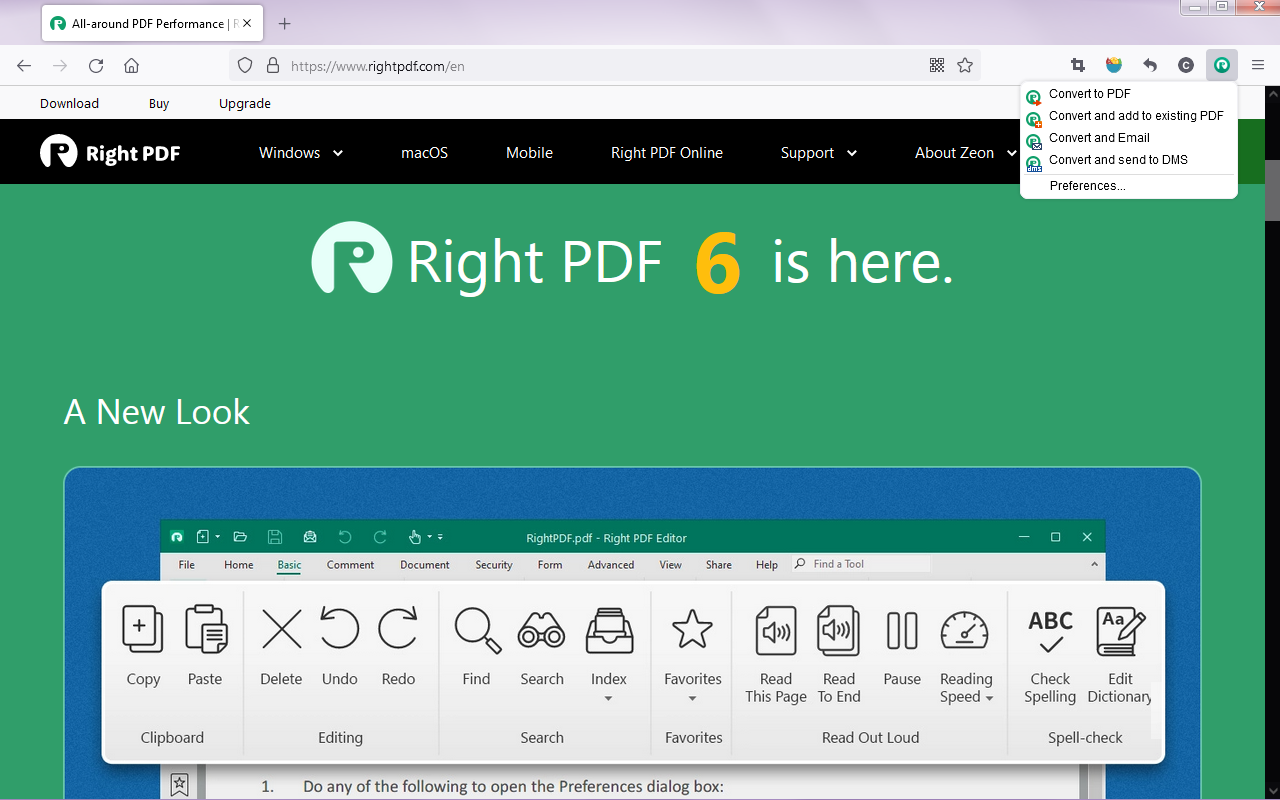Choose Convert and send to DMS
1280x800 pixels.
click(x=1128, y=160)
